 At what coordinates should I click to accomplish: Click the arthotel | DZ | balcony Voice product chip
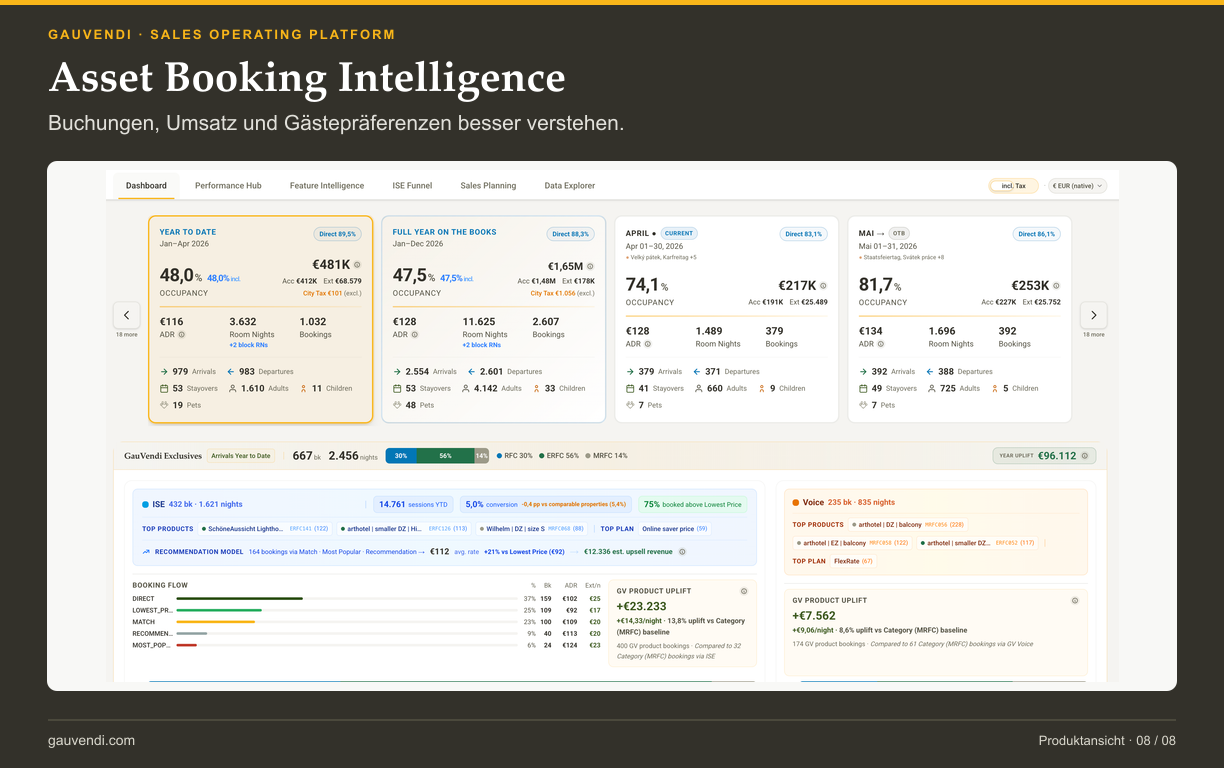[908, 524]
